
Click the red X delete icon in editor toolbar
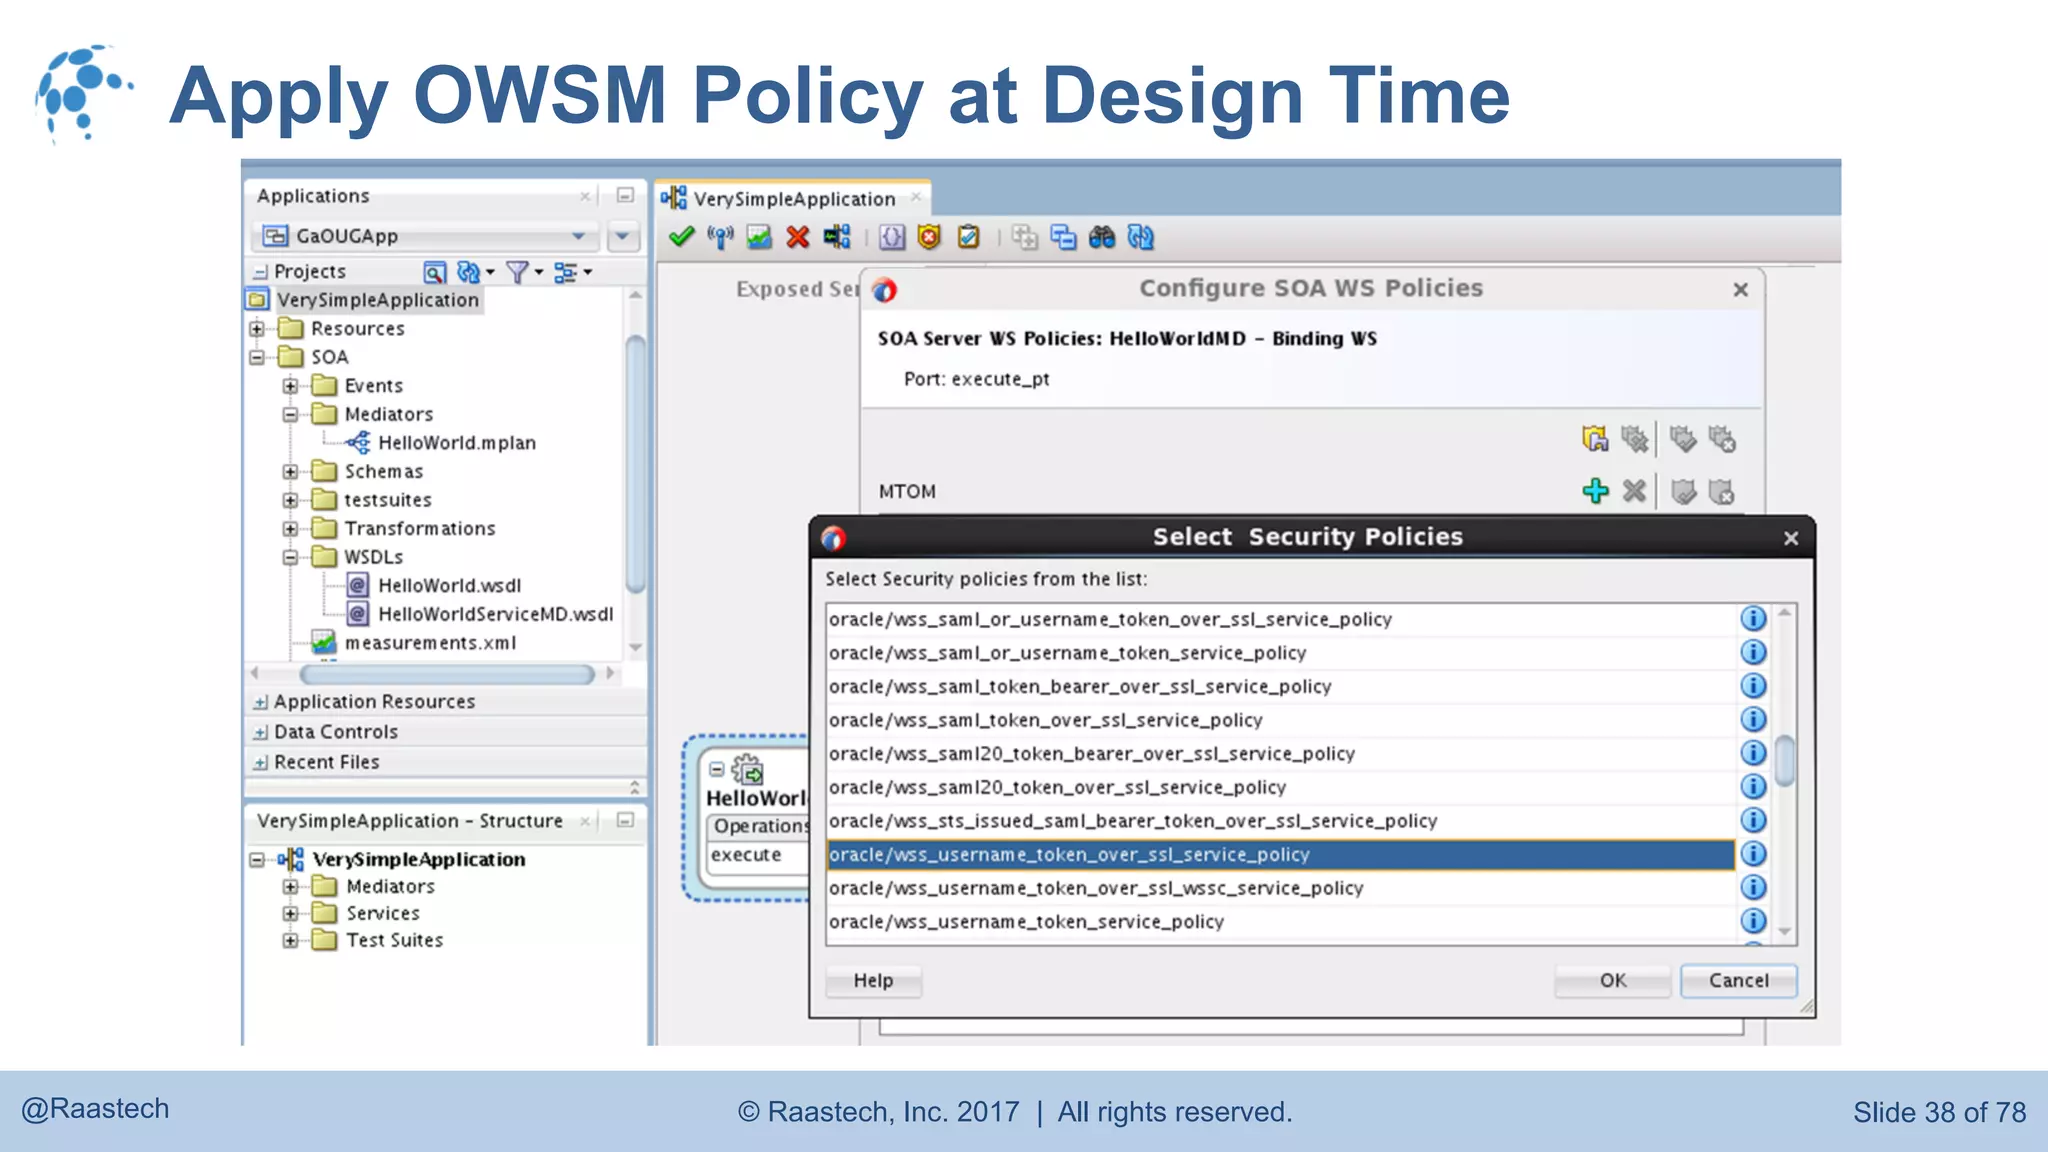[798, 237]
